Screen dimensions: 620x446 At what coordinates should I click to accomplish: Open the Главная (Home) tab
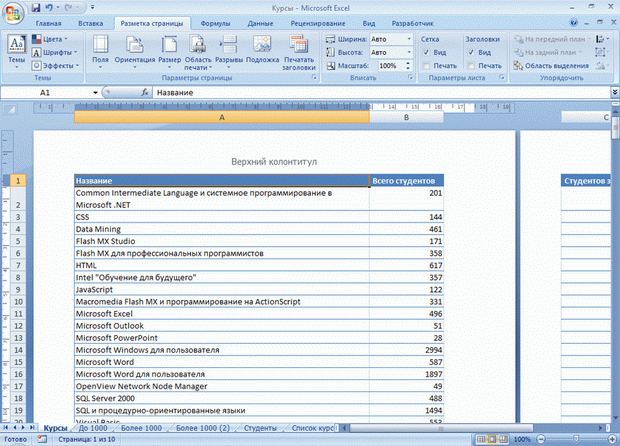48,23
